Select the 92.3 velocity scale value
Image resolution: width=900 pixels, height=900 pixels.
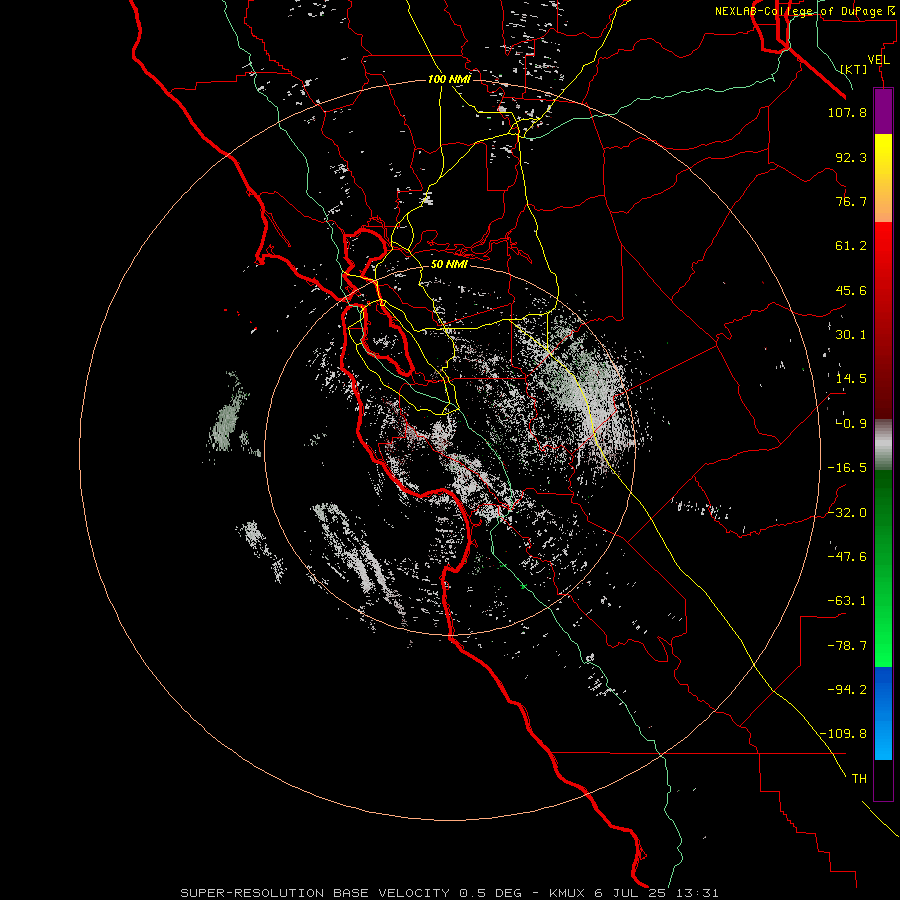[851, 157]
